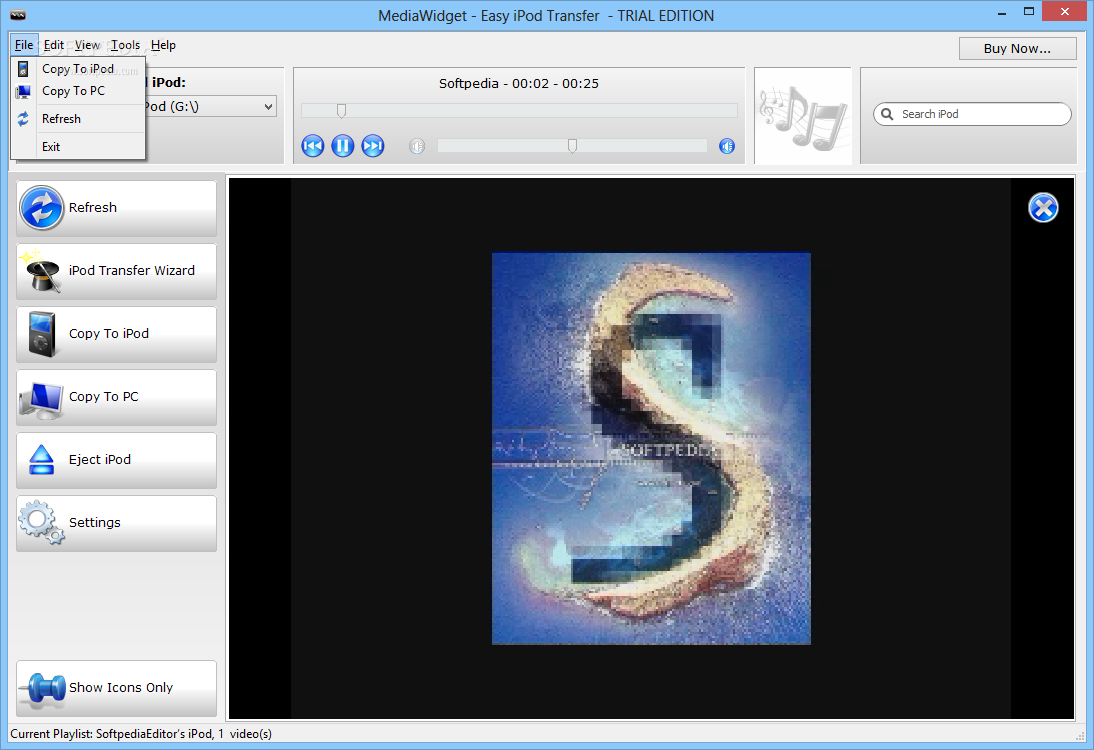The height and width of the screenshot is (750, 1094).
Task: Toggle Show Icons Only
Action: point(117,688)
